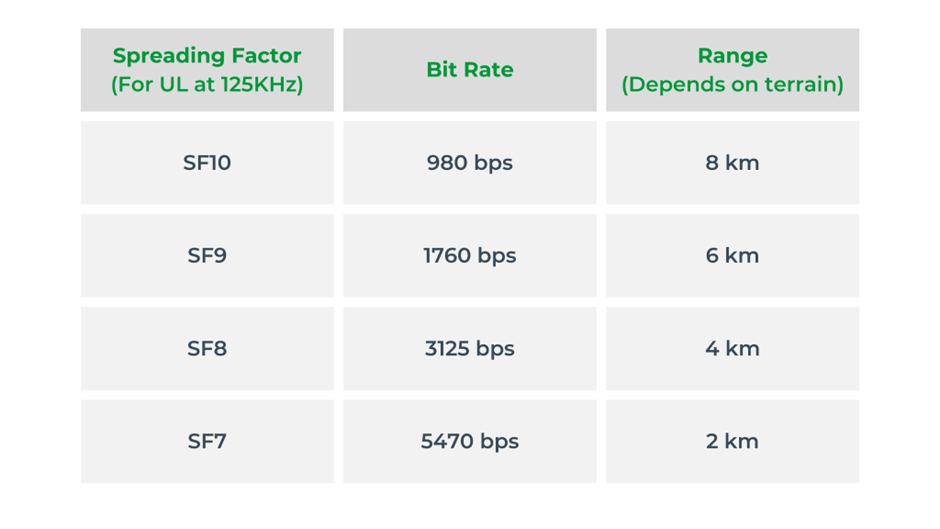940x529 pixels.
Task: Click the 5470 bps cell
Action: 469,441
